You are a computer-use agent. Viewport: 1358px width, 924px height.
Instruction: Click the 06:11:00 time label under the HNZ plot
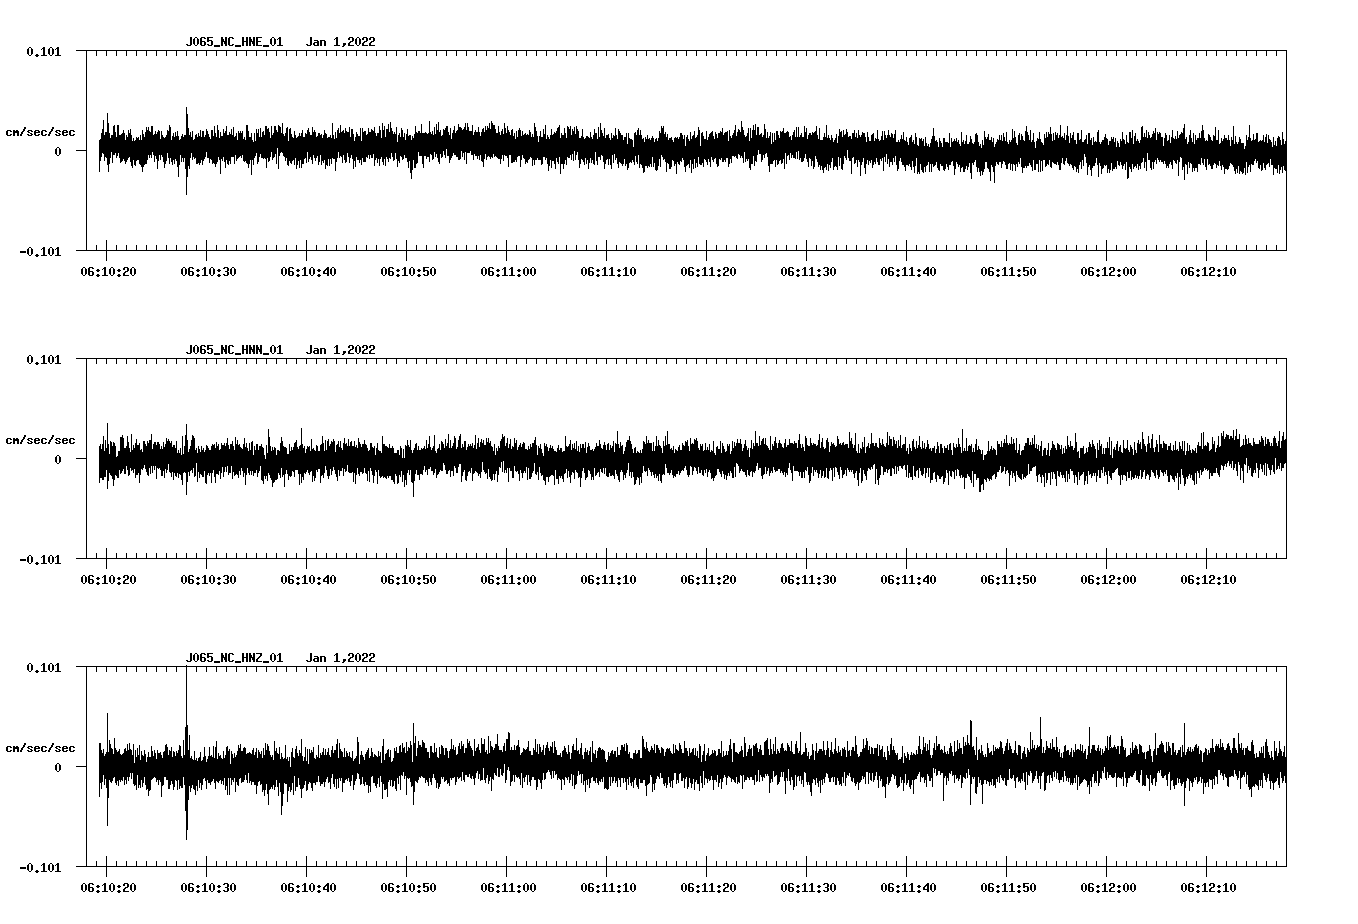[x=508, y=888]
